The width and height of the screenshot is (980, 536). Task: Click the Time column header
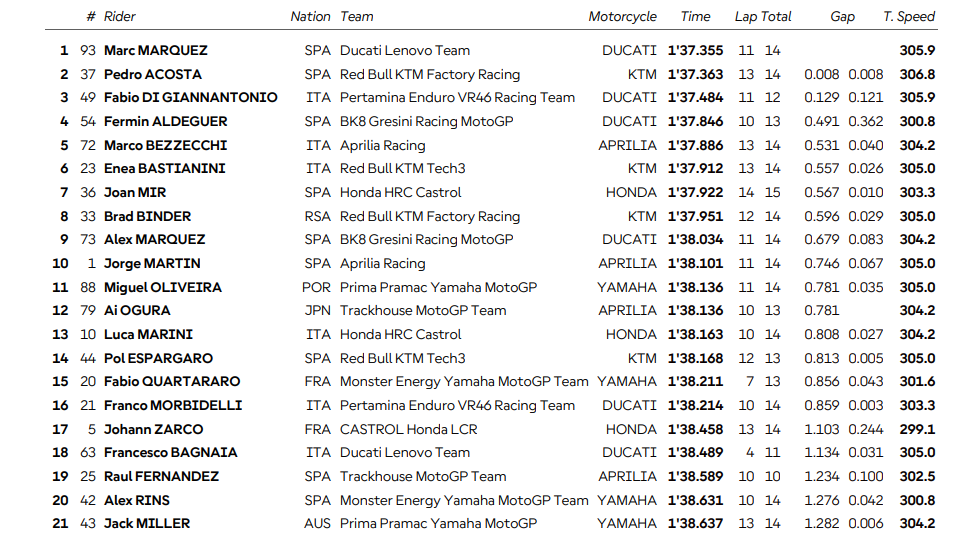(x=695, y=16)
